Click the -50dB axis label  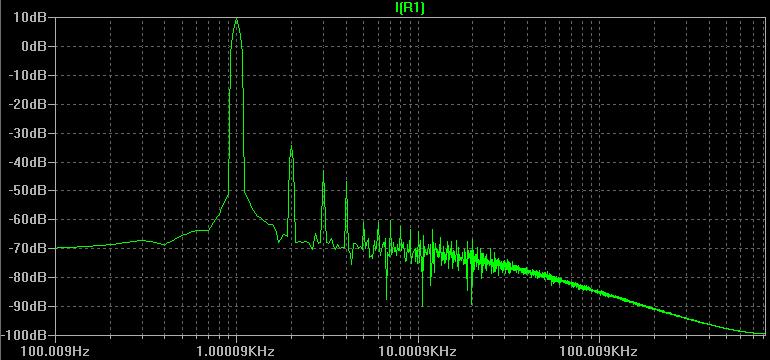(x=28, y=191)
